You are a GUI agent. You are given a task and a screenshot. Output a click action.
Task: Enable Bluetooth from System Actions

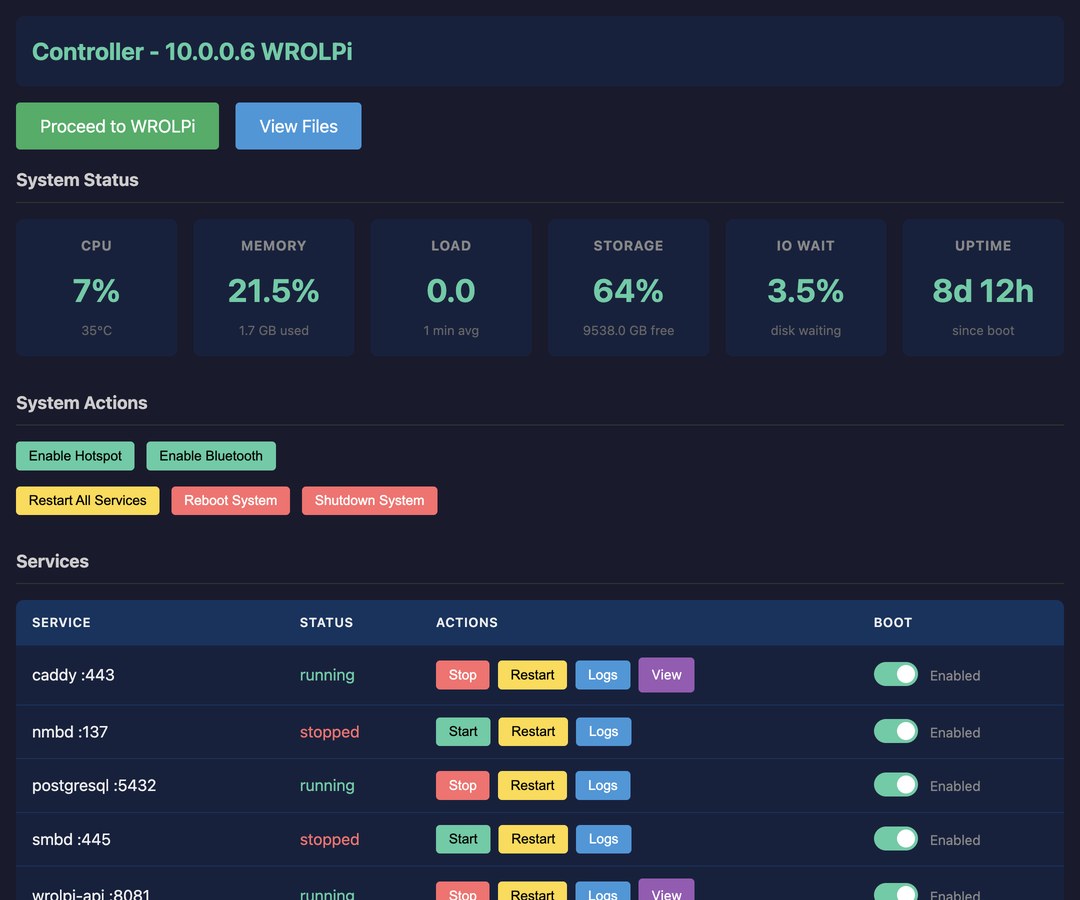click(211, 456)
